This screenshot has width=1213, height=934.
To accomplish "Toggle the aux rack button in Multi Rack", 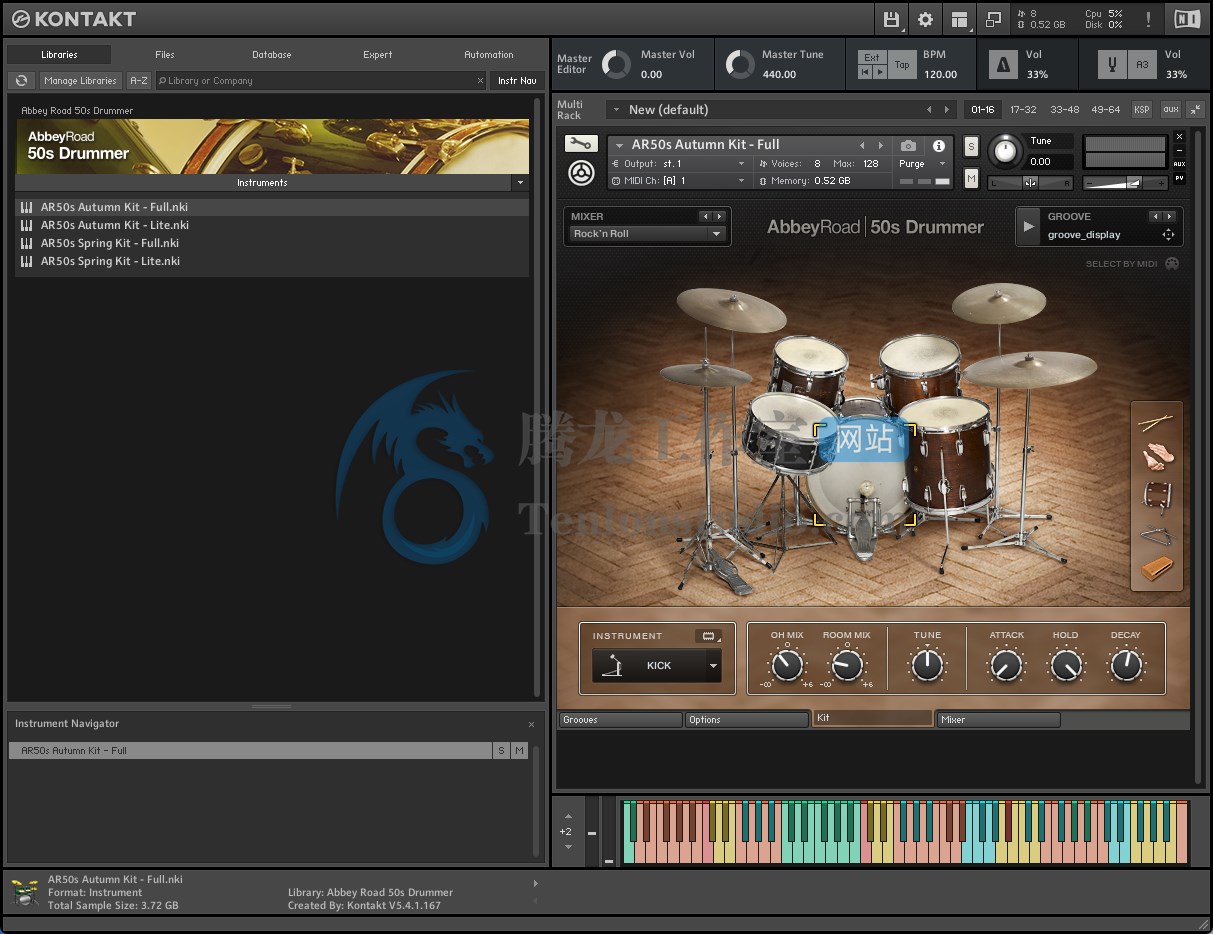I will coord(1170,110).
